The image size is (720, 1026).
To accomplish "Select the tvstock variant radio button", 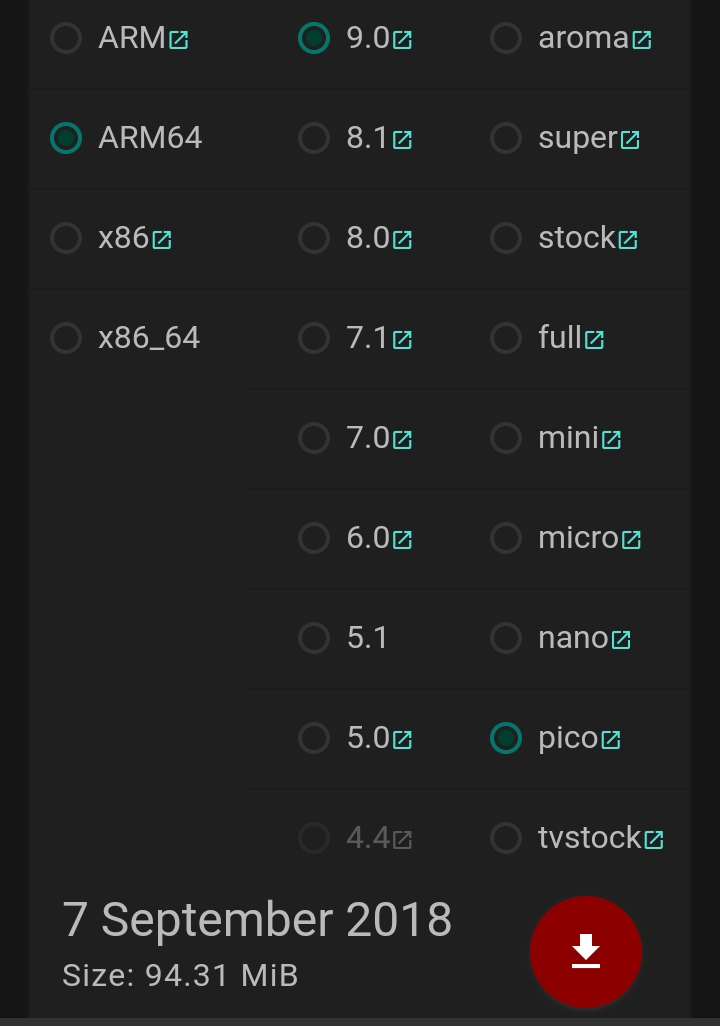I will pos(506,838).
